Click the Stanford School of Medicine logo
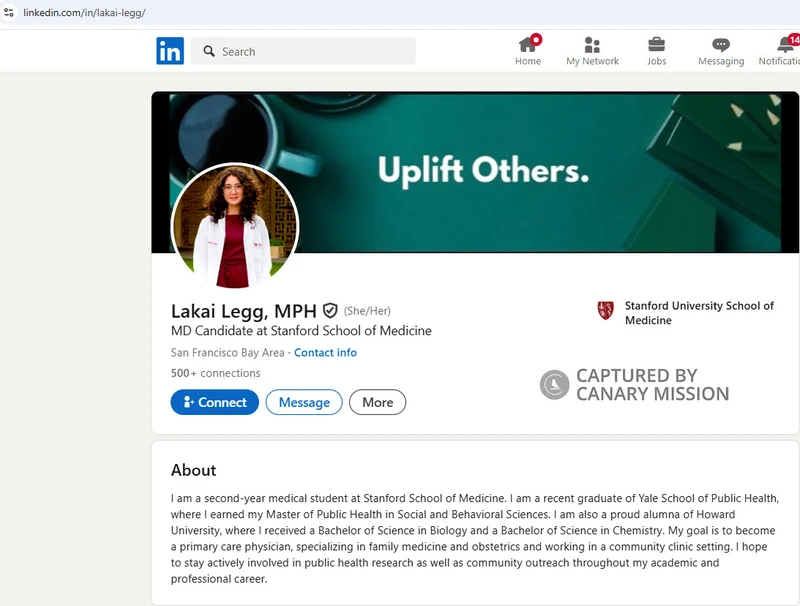 606,310
